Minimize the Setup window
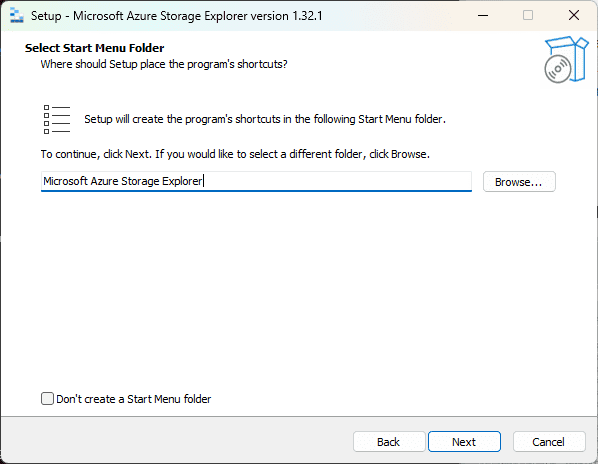Screen dimensions: 598x464 483,16
